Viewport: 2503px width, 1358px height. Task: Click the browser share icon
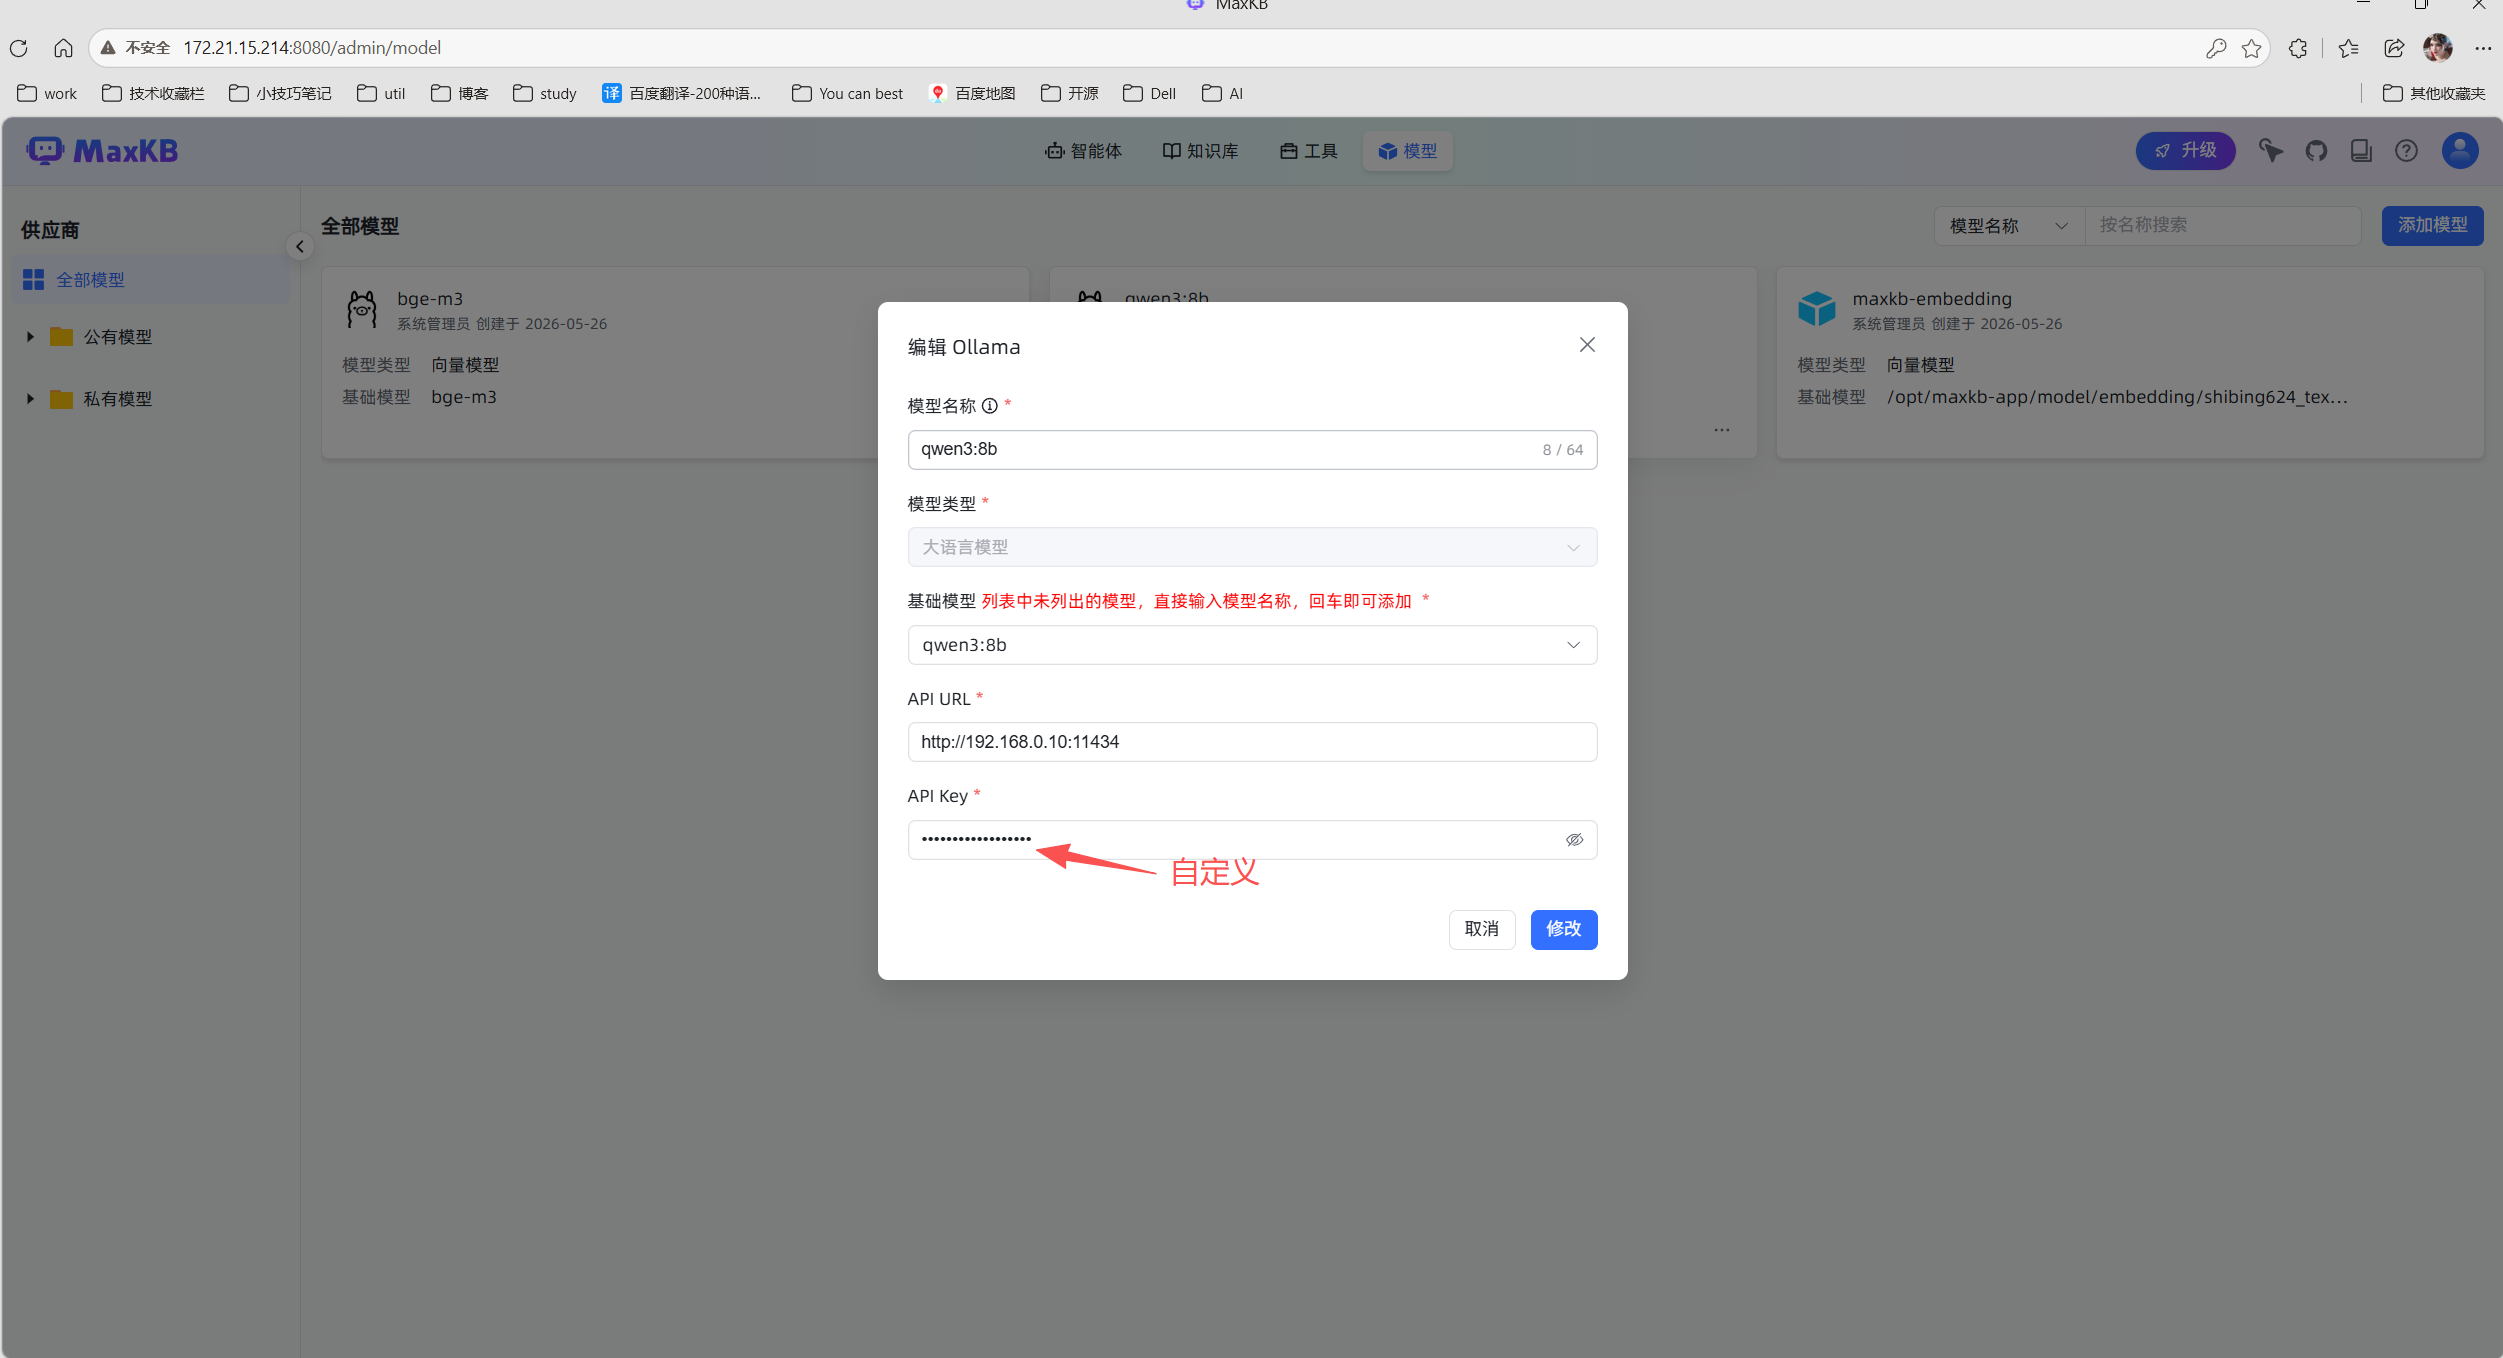point(2394,48)
